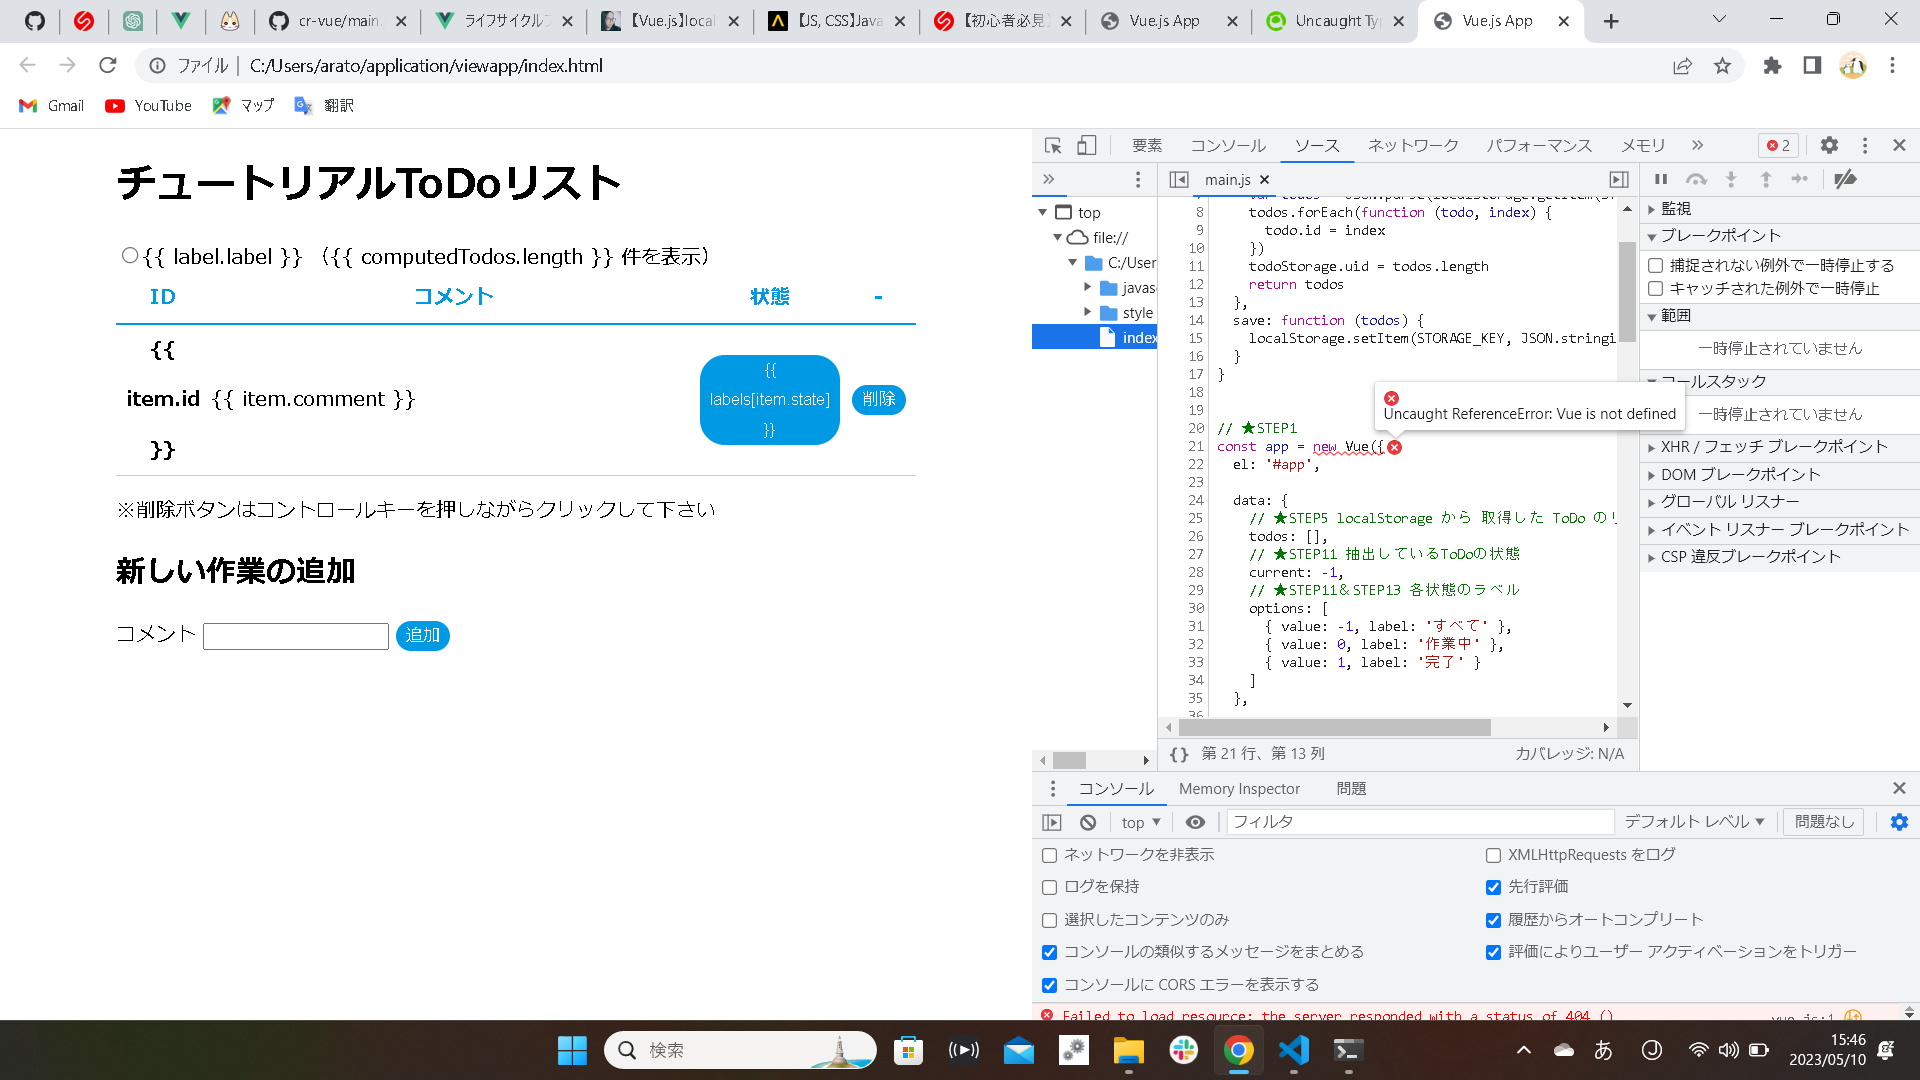Click the 追加 button
1920x1080 pixels.
point(422,636)
